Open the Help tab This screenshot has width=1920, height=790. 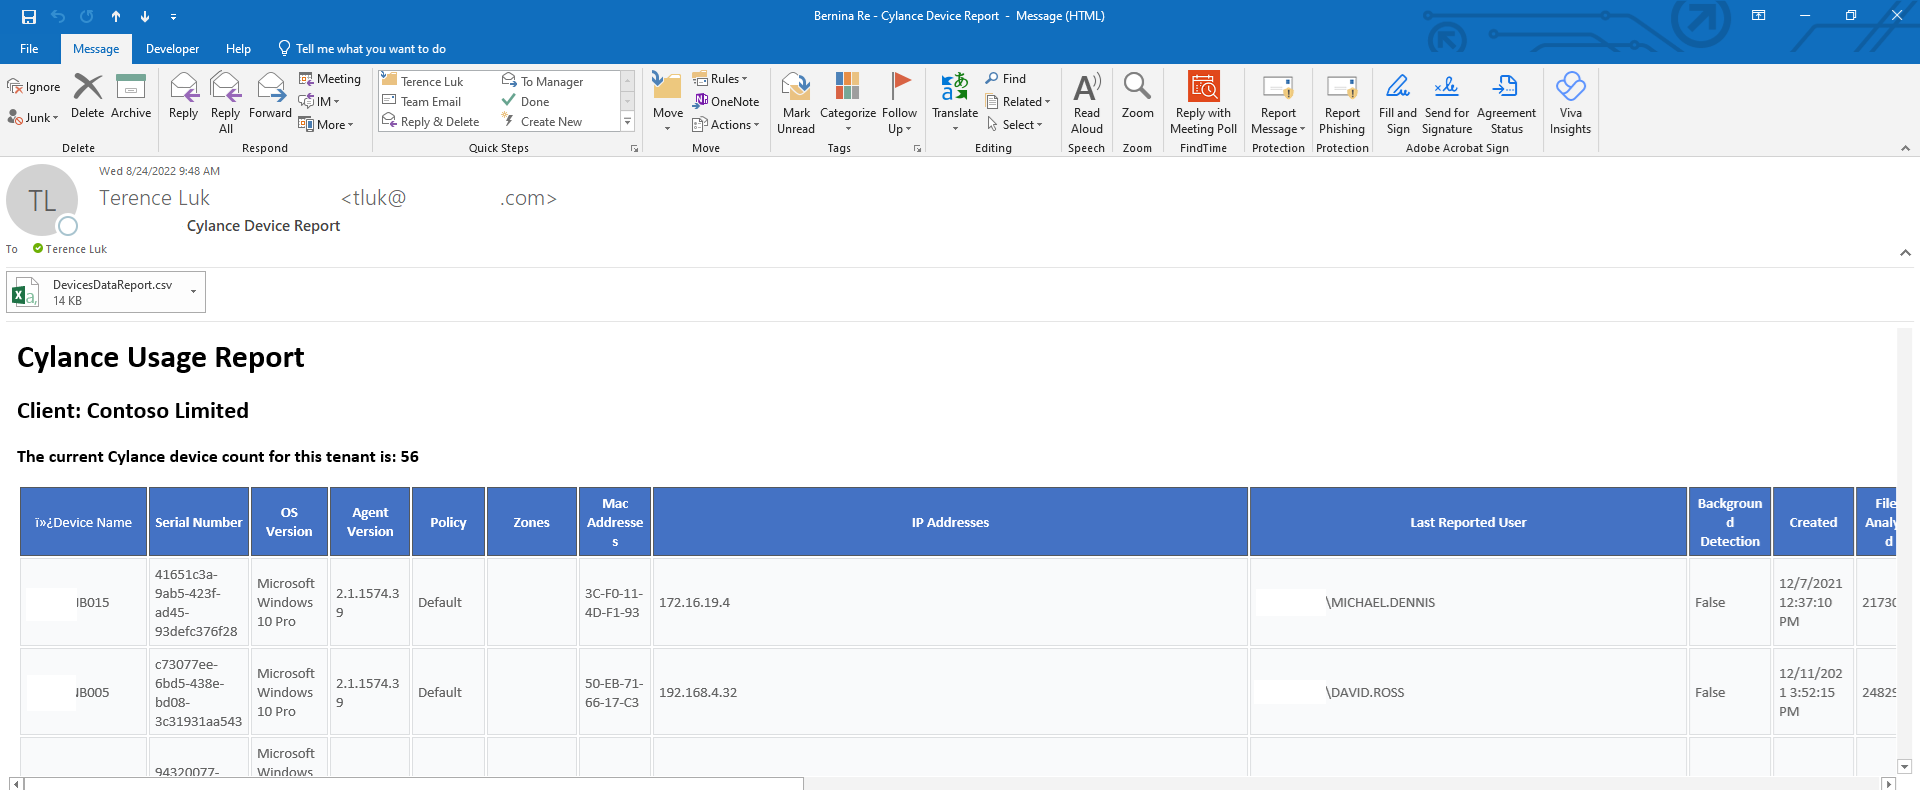point(238,49)
